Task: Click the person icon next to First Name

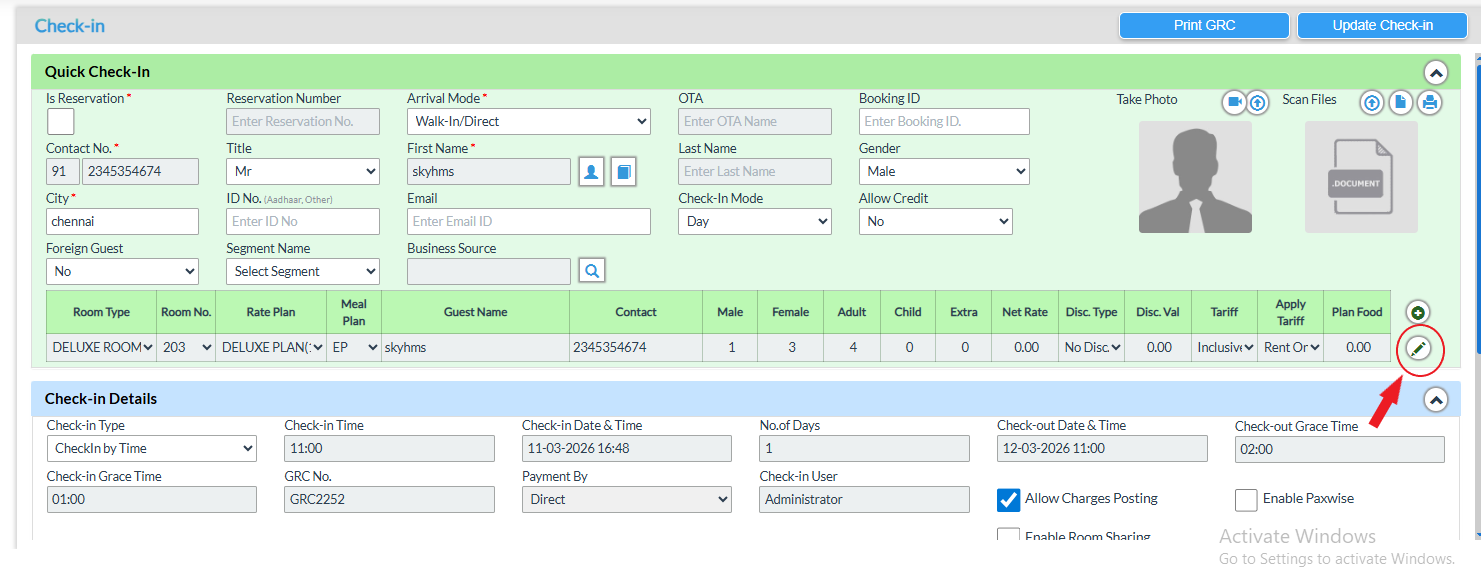Action: (592, 172)
